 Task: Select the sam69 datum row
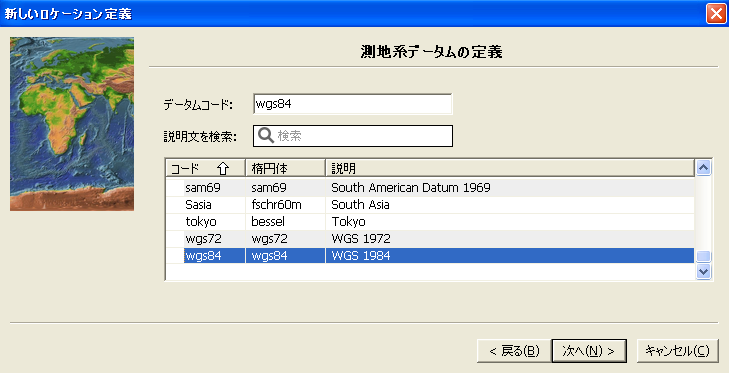click(x=430, y=188)
